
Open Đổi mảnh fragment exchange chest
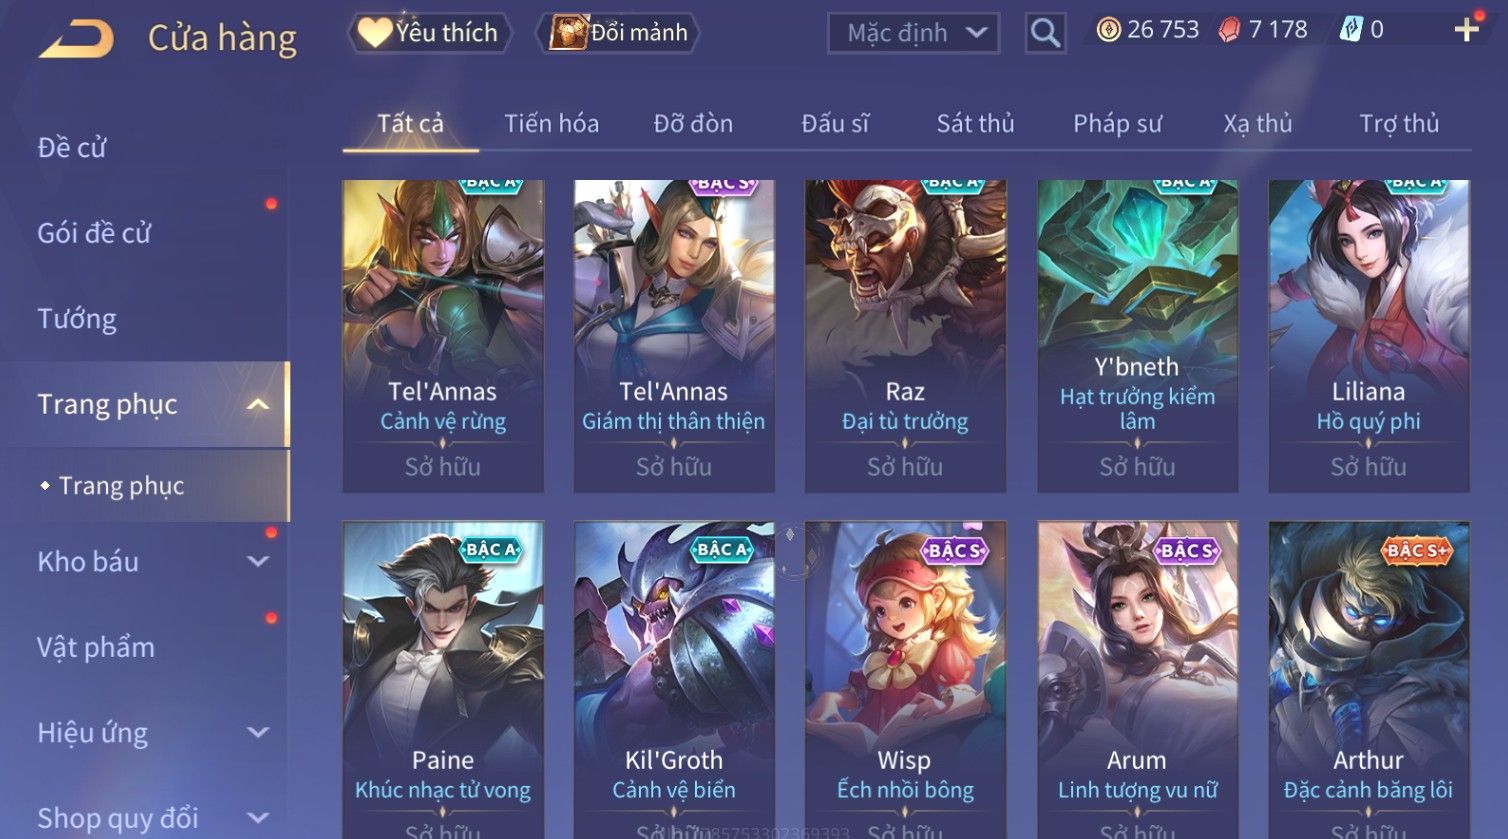coord(618,33)
